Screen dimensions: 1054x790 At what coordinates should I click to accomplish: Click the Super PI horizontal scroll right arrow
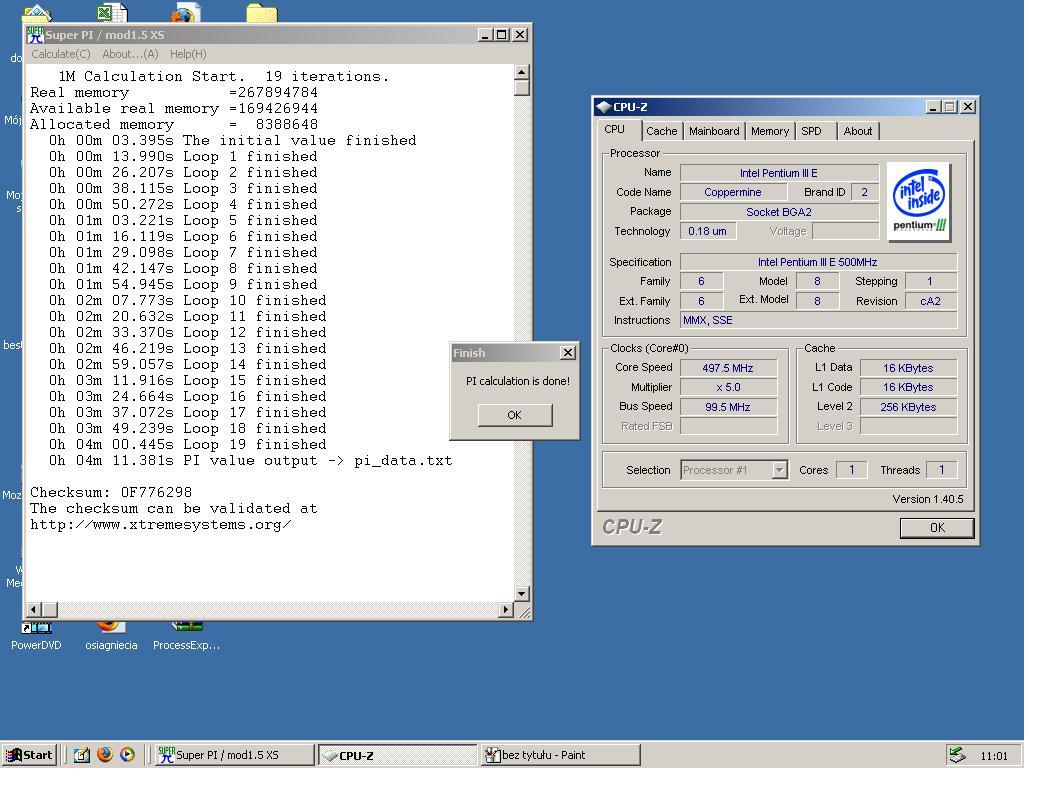coord(505,610)
